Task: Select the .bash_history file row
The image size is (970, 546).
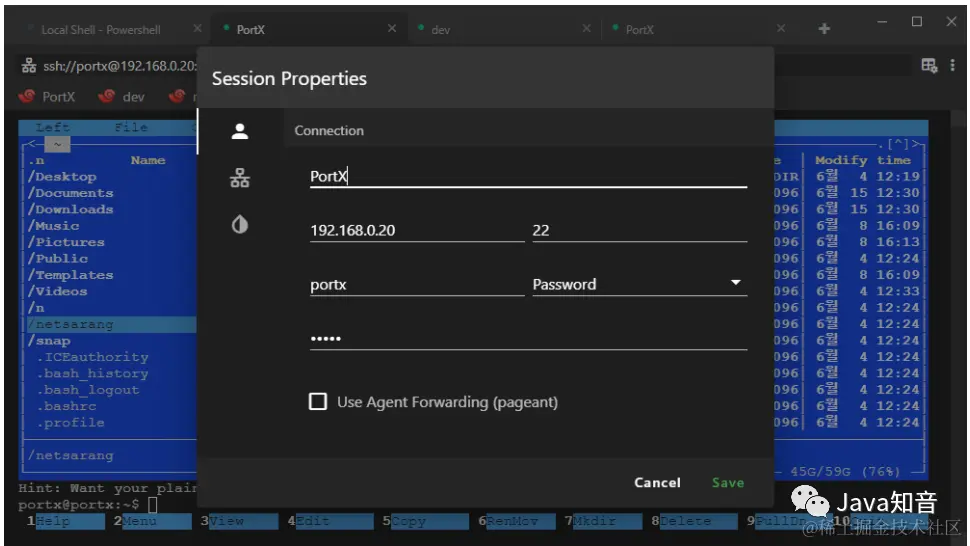Action: [x=111, y=373]
